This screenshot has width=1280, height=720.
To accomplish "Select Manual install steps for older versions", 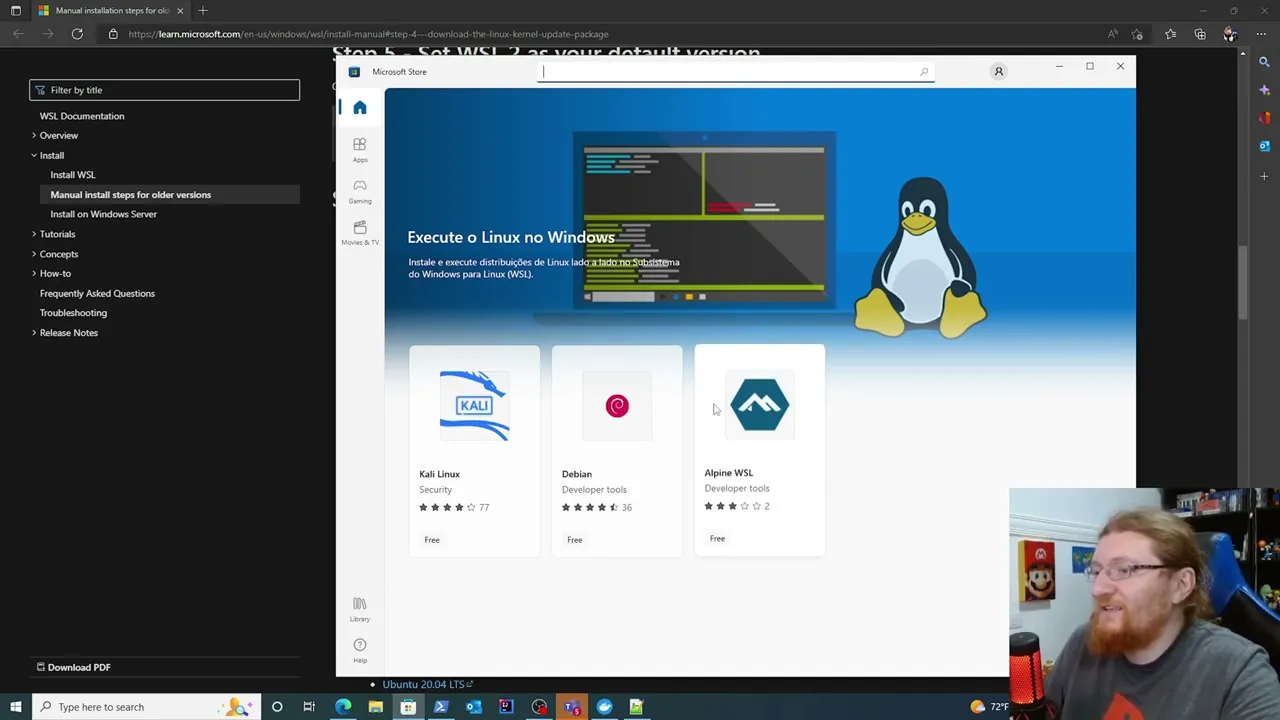I will tap(131, 195).
